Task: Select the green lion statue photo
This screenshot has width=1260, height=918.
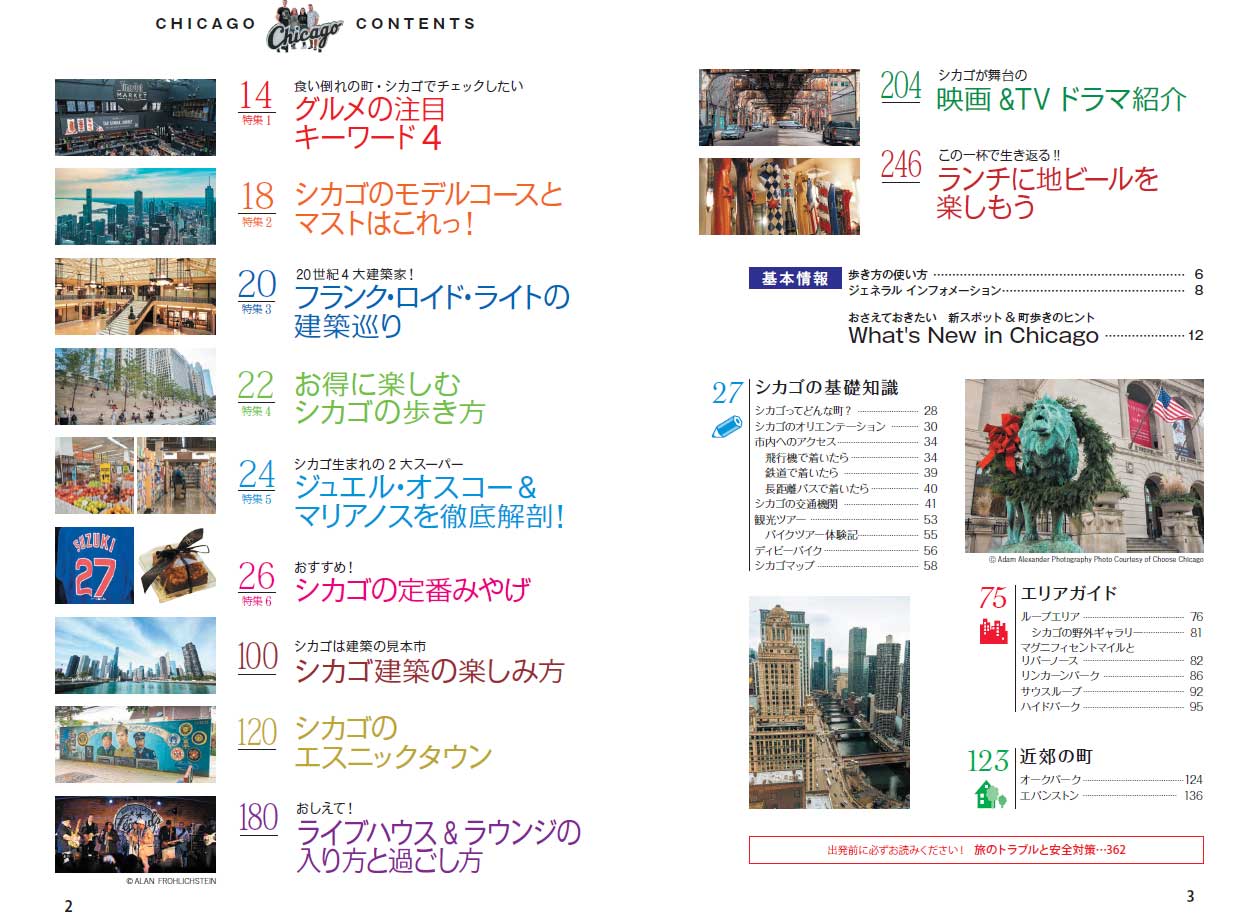Action: pyautogui.click(x=1083, y=465)
